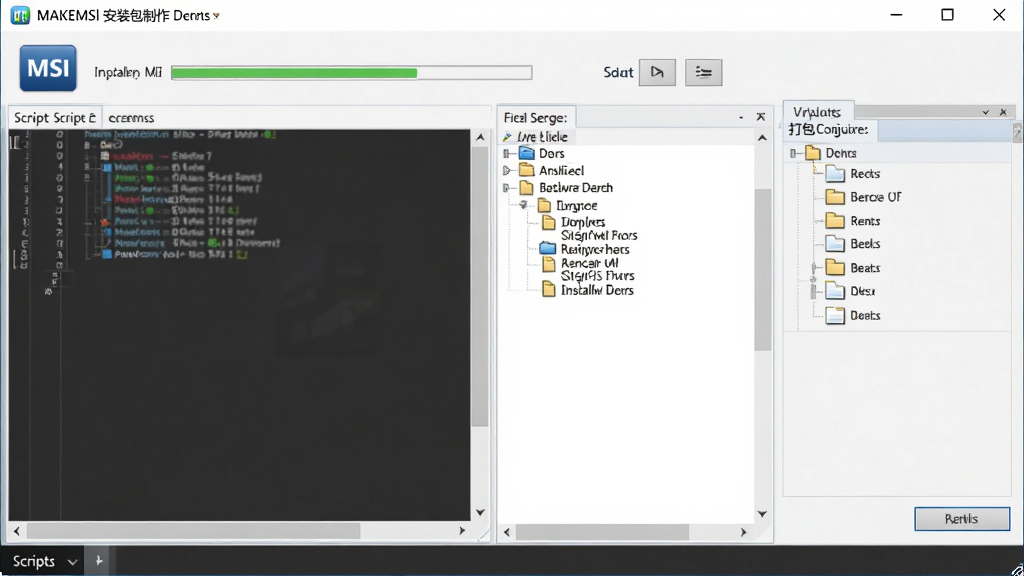The width and height of the screenshot is (1024, 576).
Task: Select the Betlwre Derch folder icon
Action: [x=526, y=188]
